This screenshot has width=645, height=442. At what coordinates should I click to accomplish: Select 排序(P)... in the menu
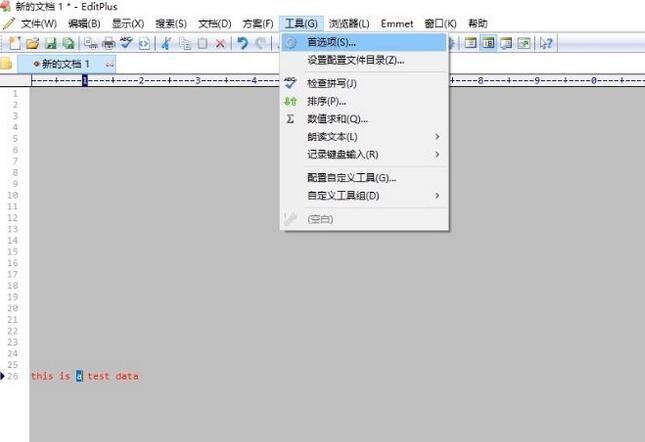(x=364, y=101)
